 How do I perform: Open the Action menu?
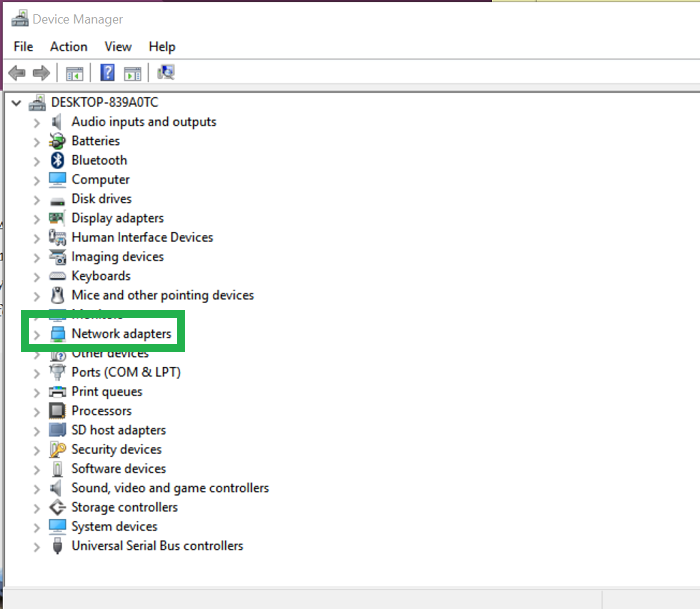pos(68,46)
